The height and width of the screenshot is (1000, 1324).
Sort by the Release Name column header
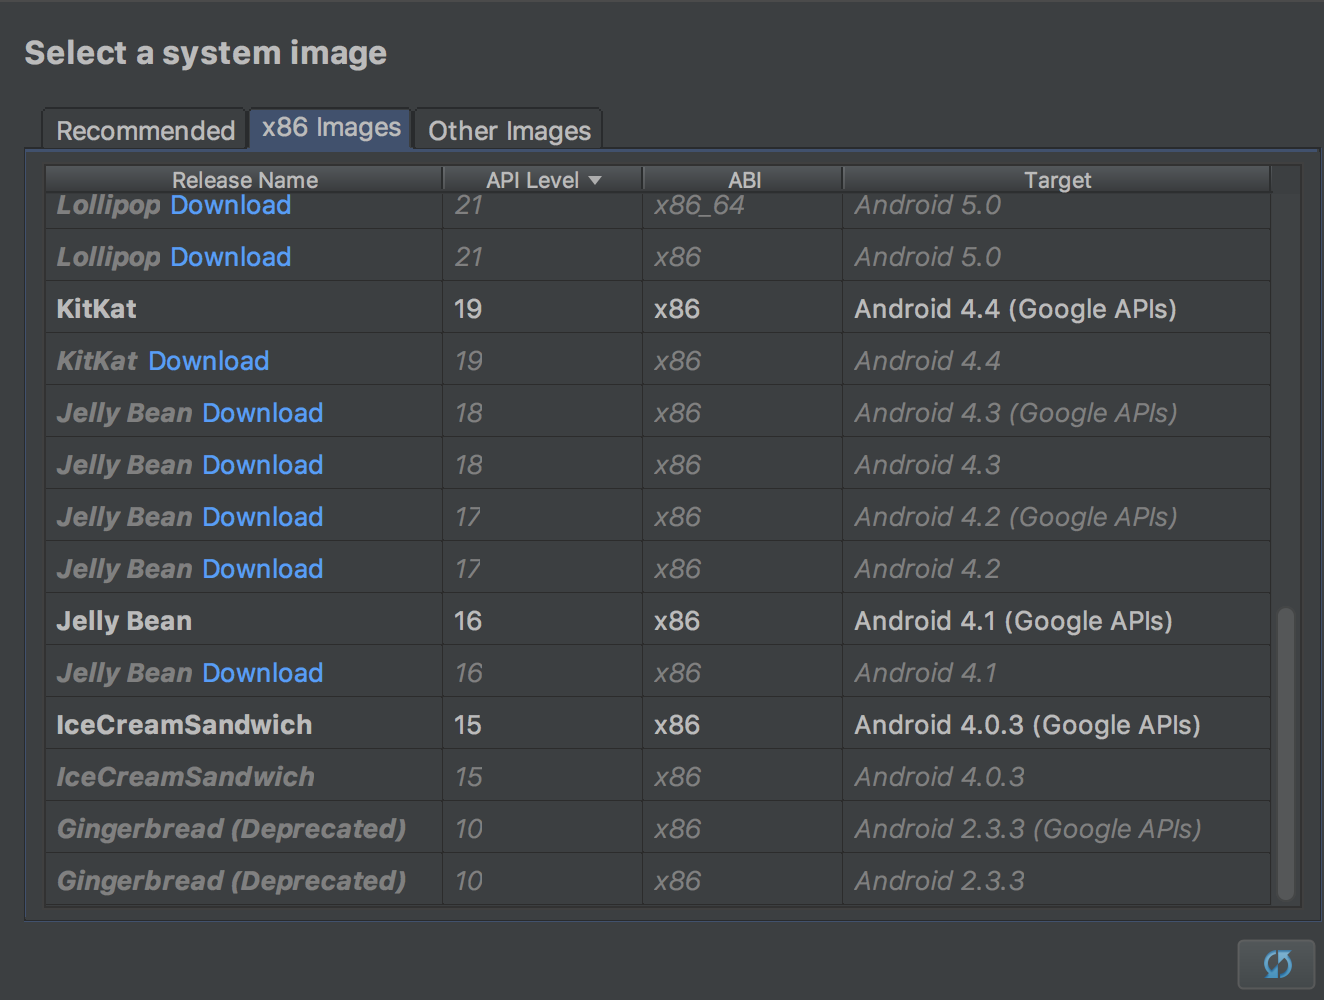(244, 180)
